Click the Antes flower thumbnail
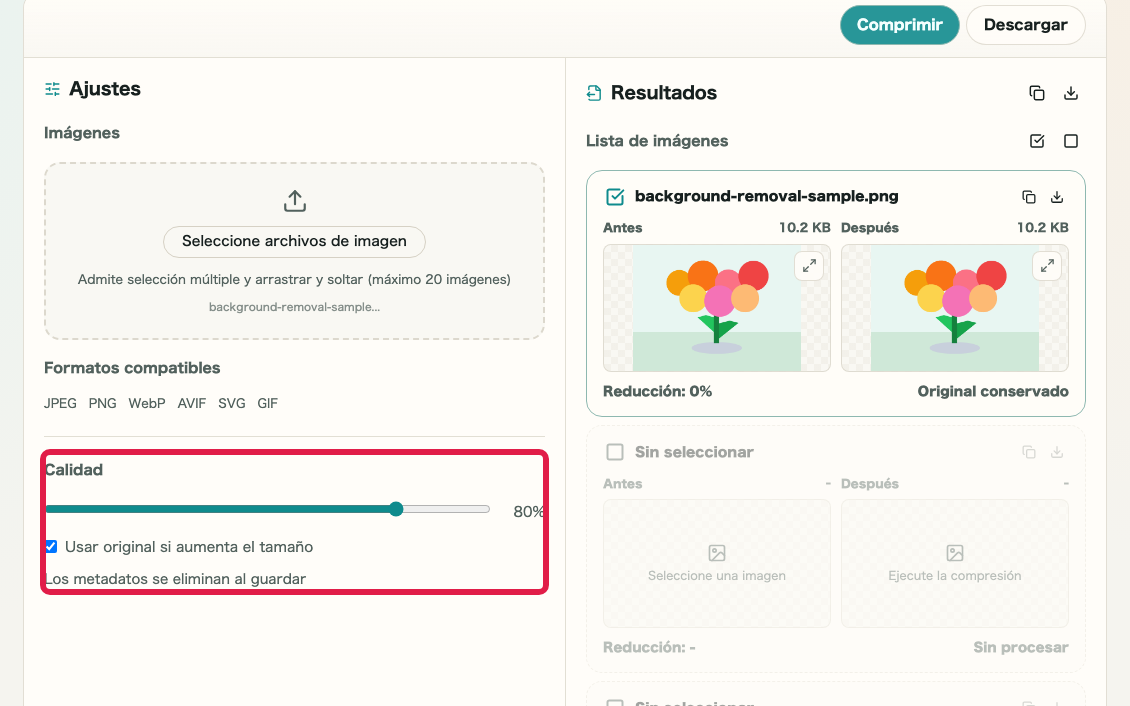 (716, 308)
